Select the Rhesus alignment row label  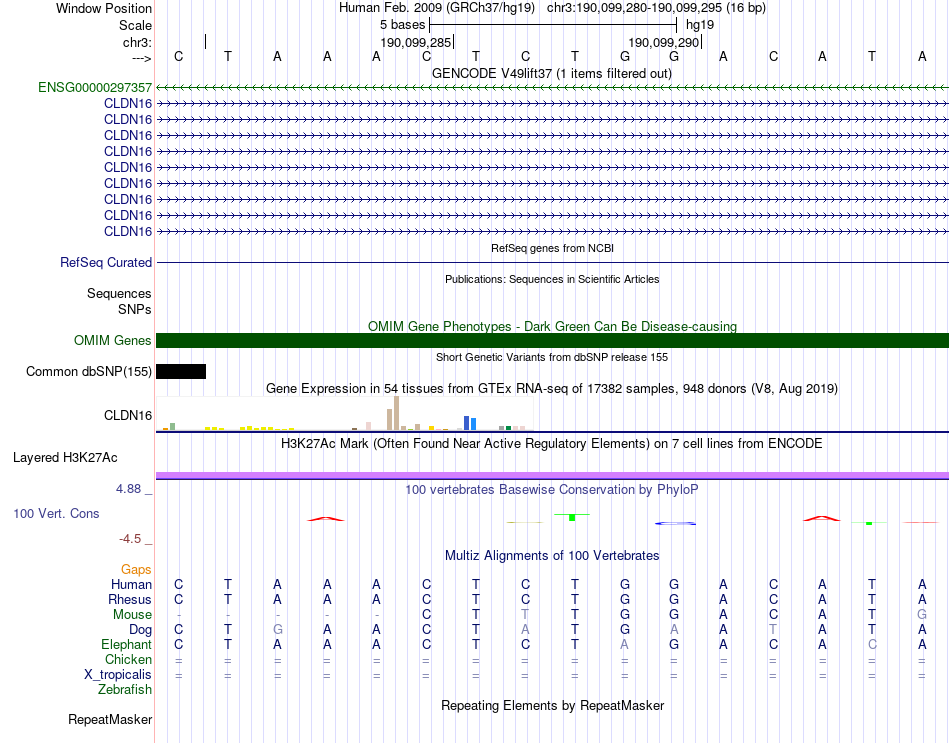point(130,599)
